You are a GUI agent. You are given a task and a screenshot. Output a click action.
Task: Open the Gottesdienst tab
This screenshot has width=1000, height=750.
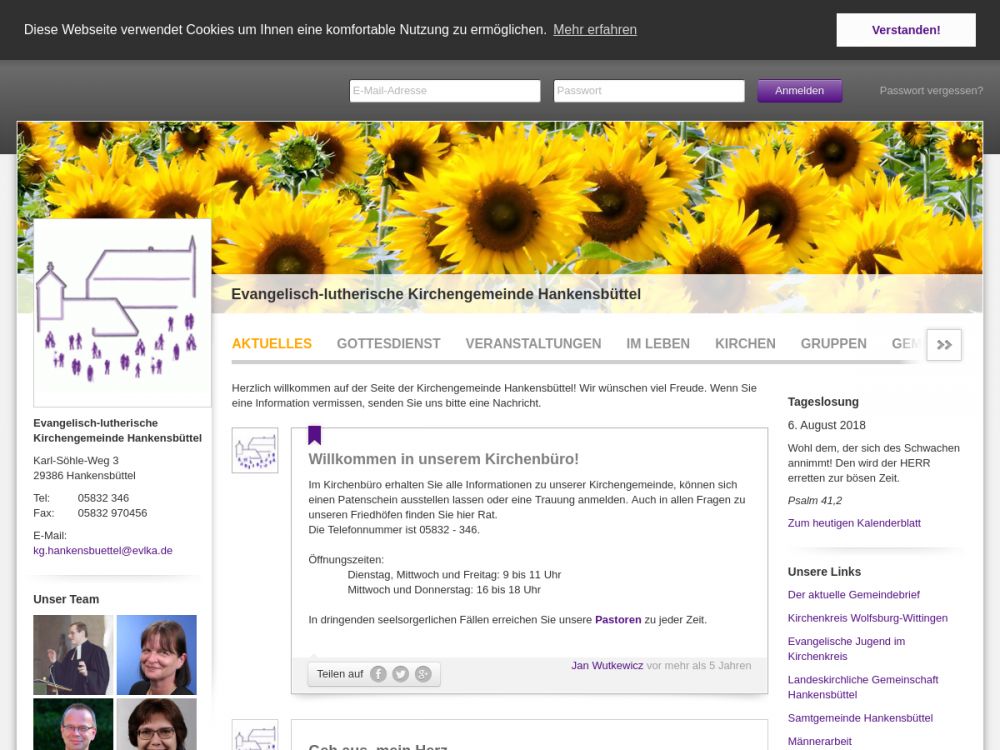coord(388,343)
